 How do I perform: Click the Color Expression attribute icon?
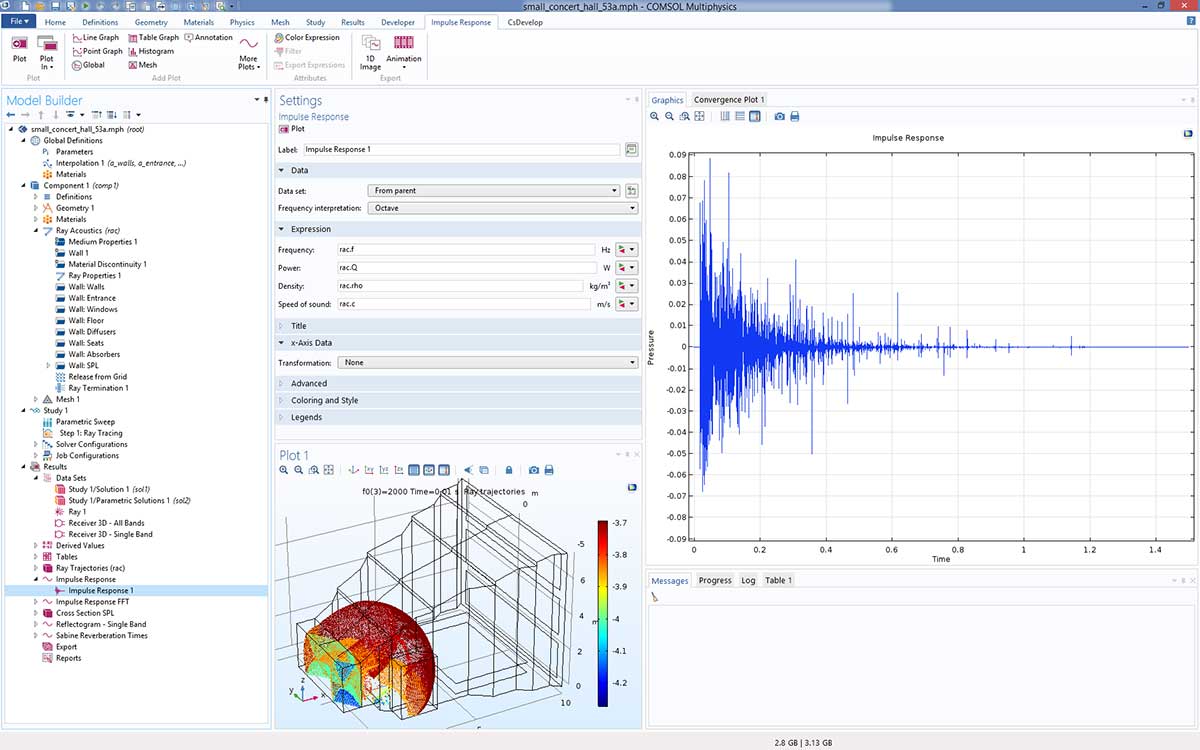point(278,38)
